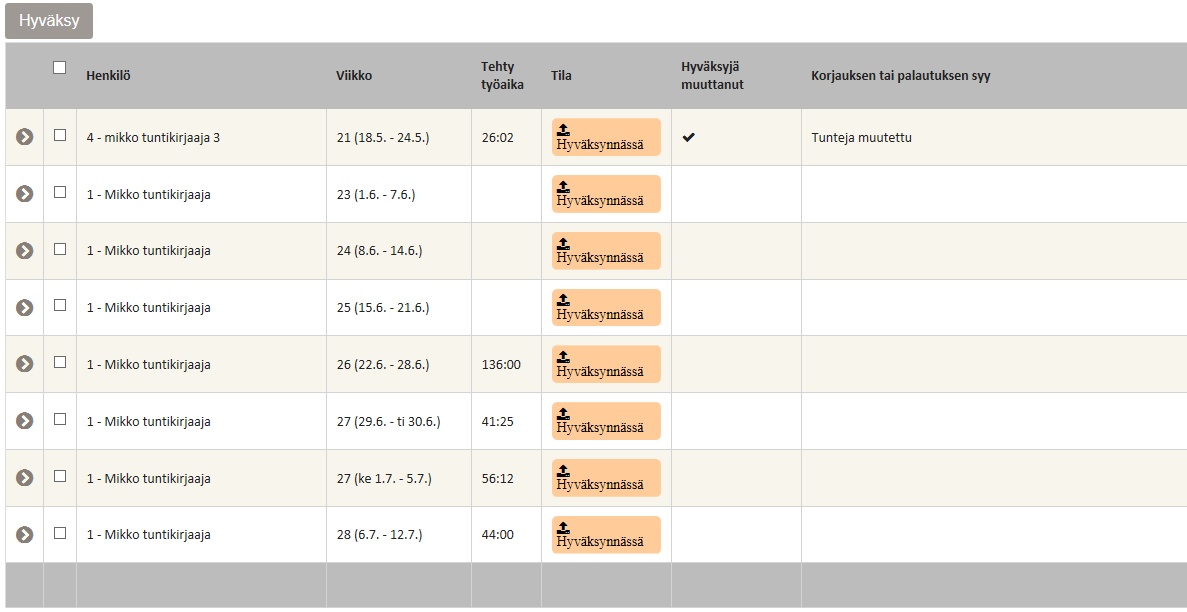
Task: Click upload icon for week 27 (29.6. - ti 30.6.)
Action: pyautogui.click(x=563, y=414)
